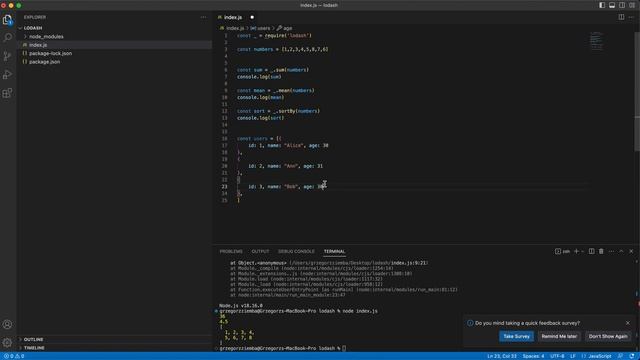Expand the Outline section

[33, 340]
